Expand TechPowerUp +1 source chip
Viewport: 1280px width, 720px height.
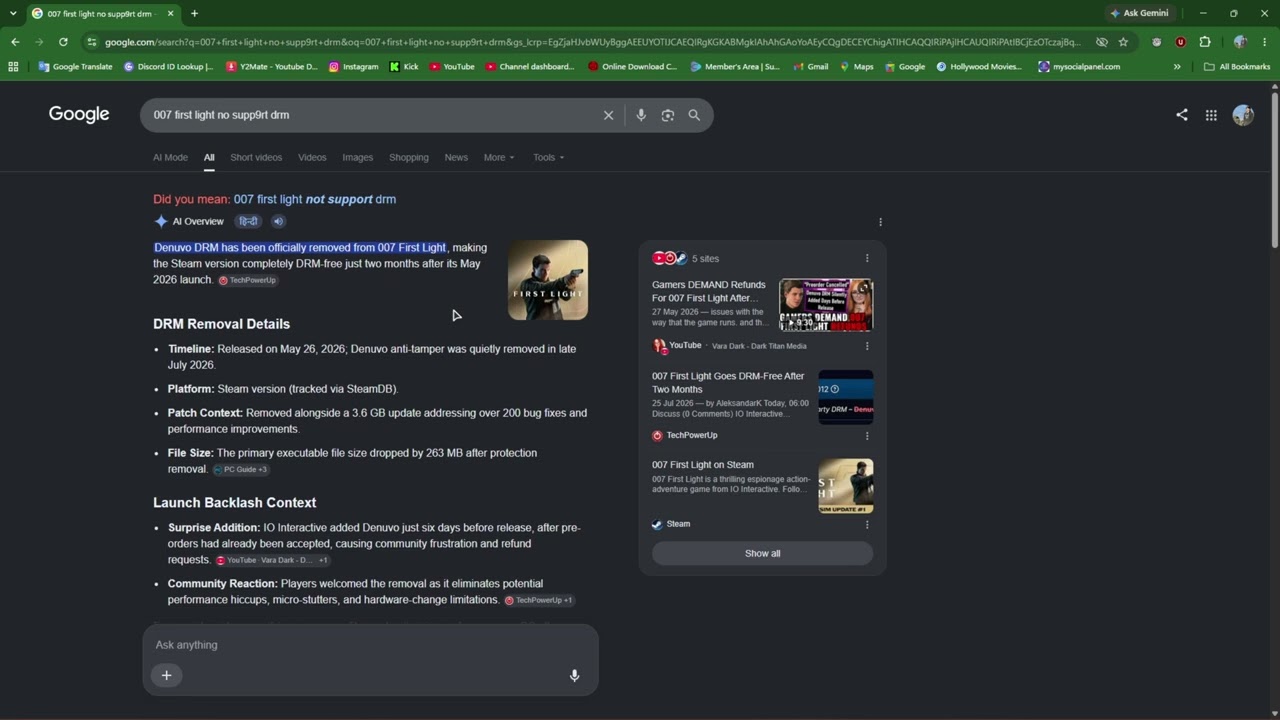pyautogui.click(x=538, y=600)
